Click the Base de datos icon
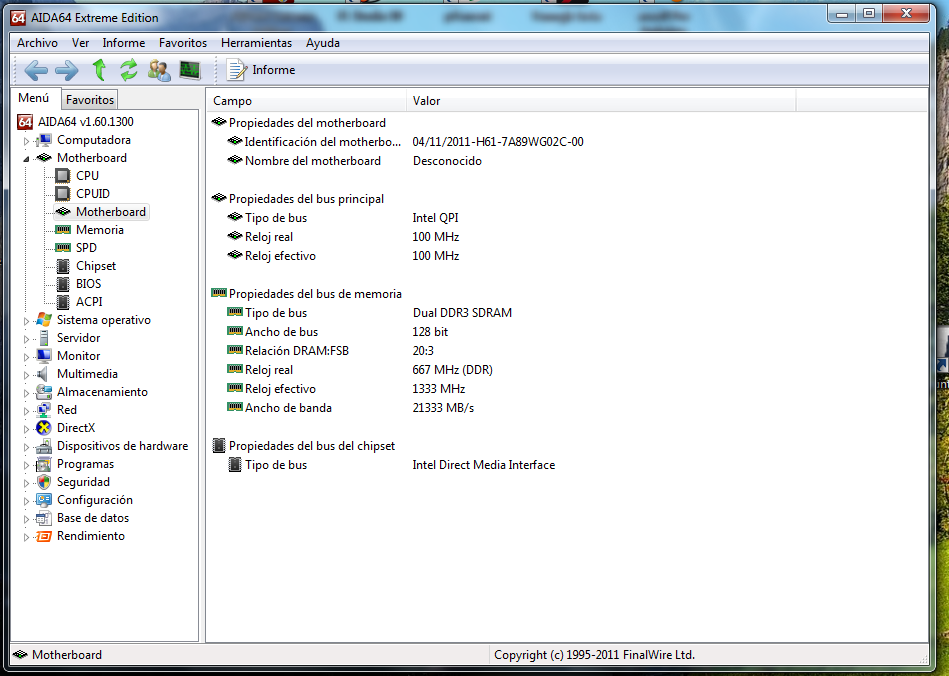949x676 pixels. [44, 518]
